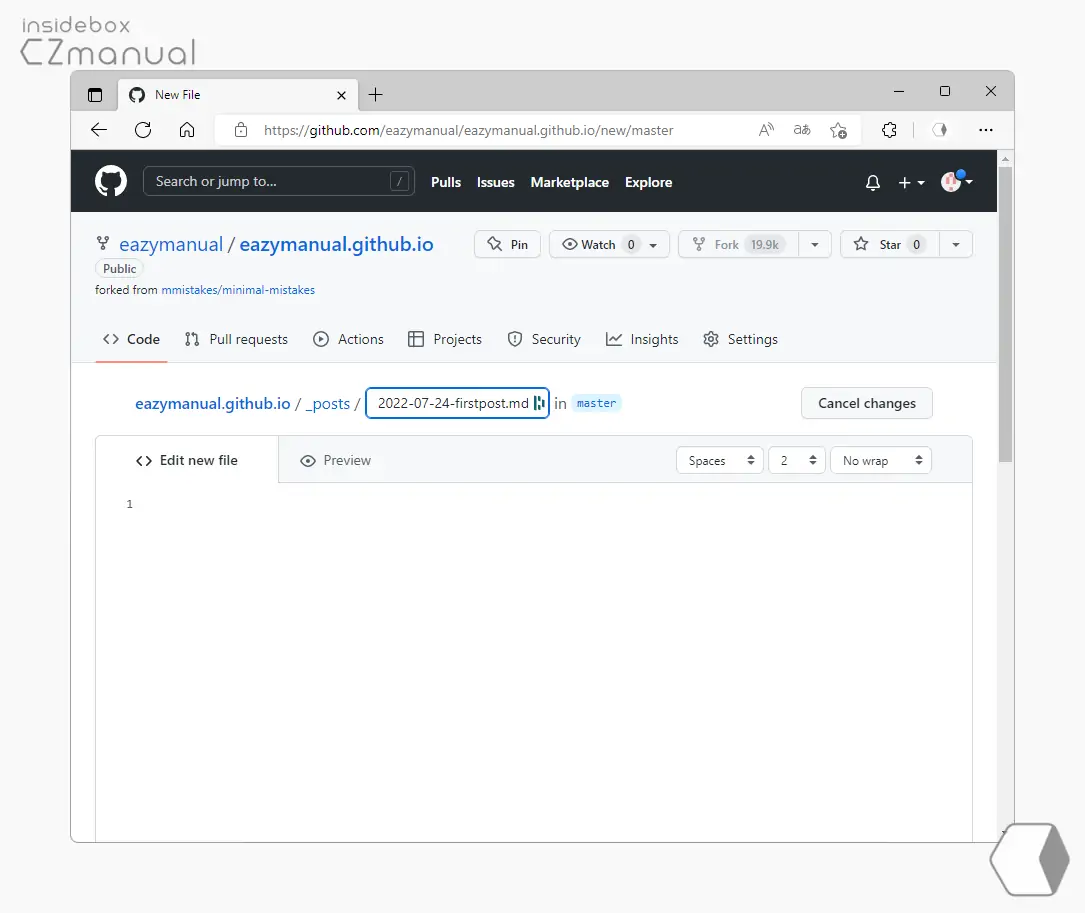This screenshot has width=1085, height=913.
Task: Select the New File browser tab
Action: [238, 95]
